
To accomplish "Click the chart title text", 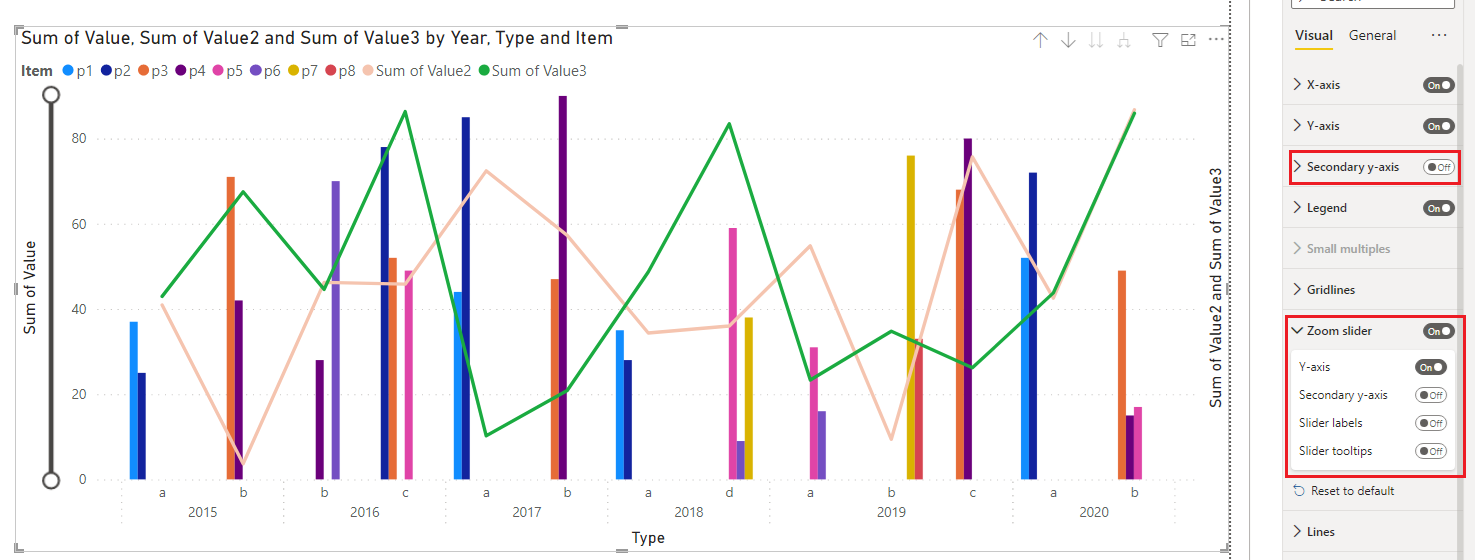I will point(317,38).
